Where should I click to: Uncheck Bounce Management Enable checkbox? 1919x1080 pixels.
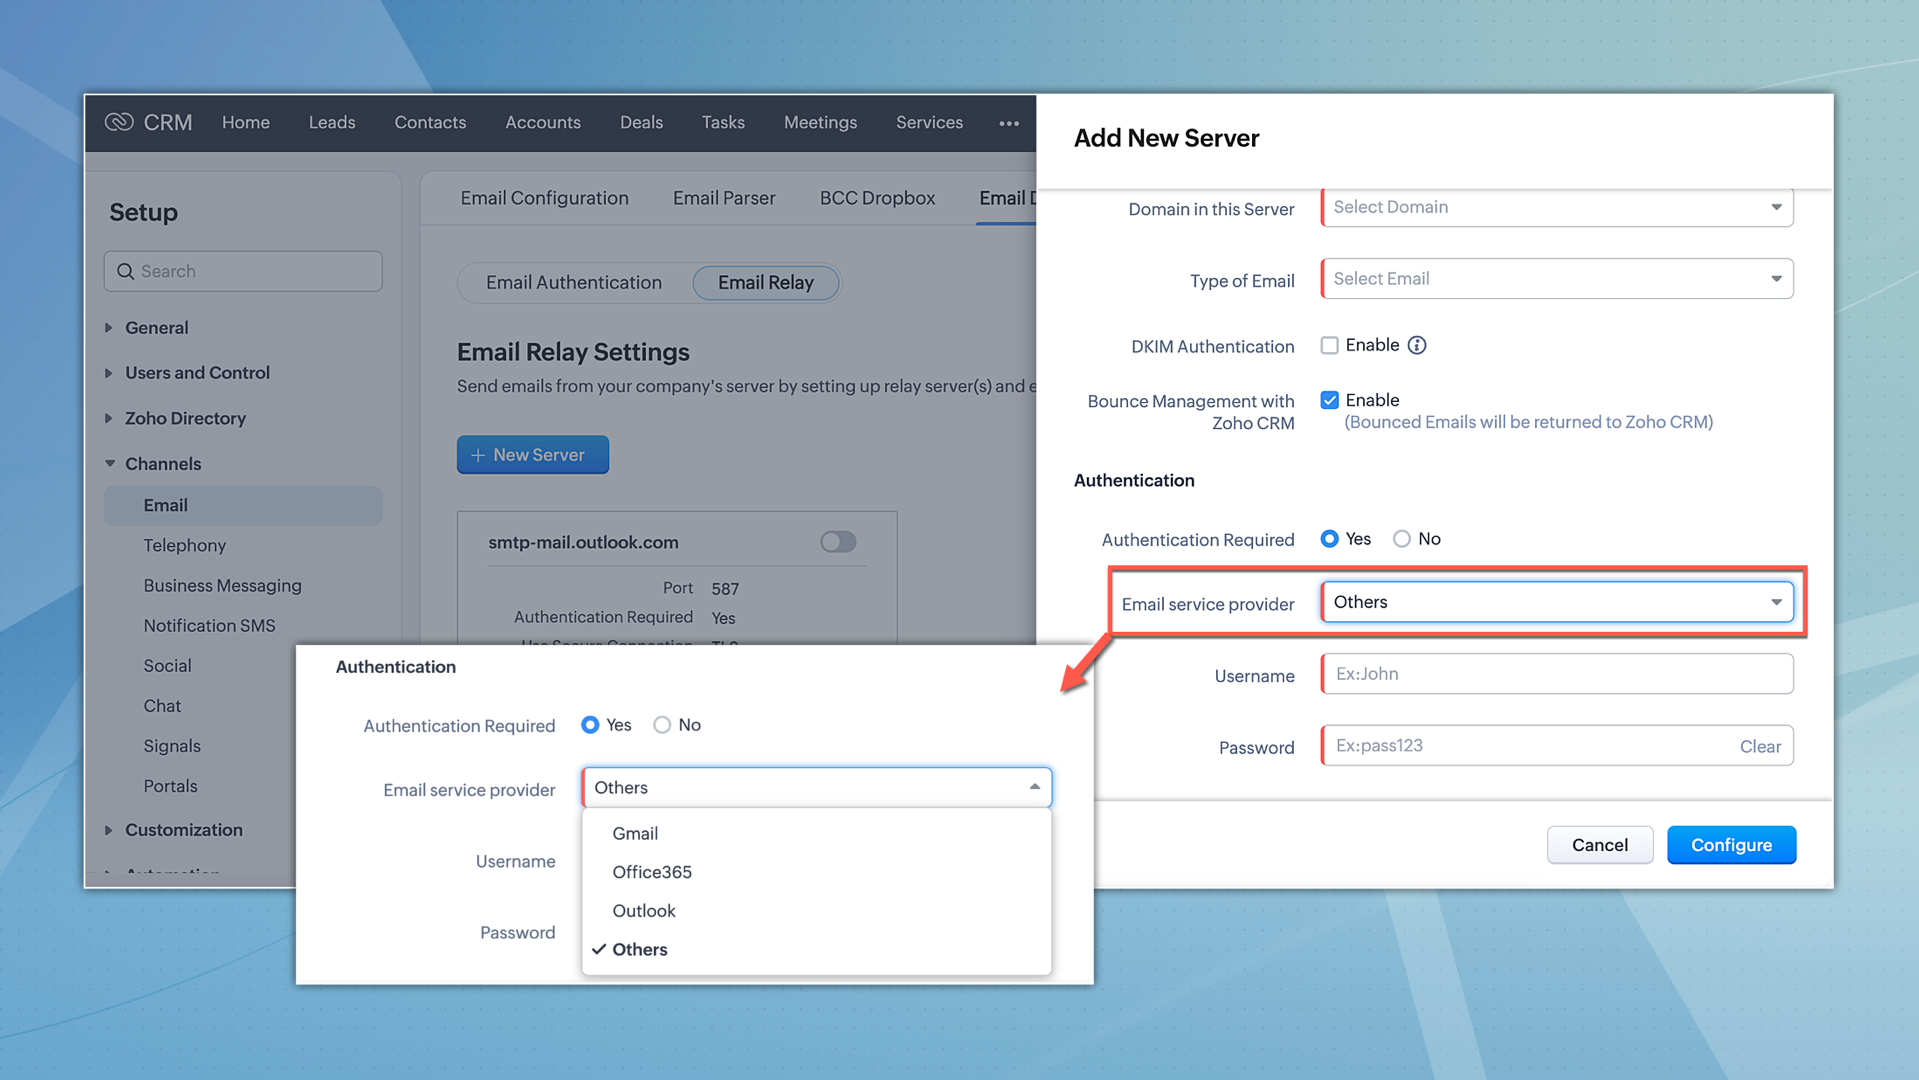coord(1329,400)
